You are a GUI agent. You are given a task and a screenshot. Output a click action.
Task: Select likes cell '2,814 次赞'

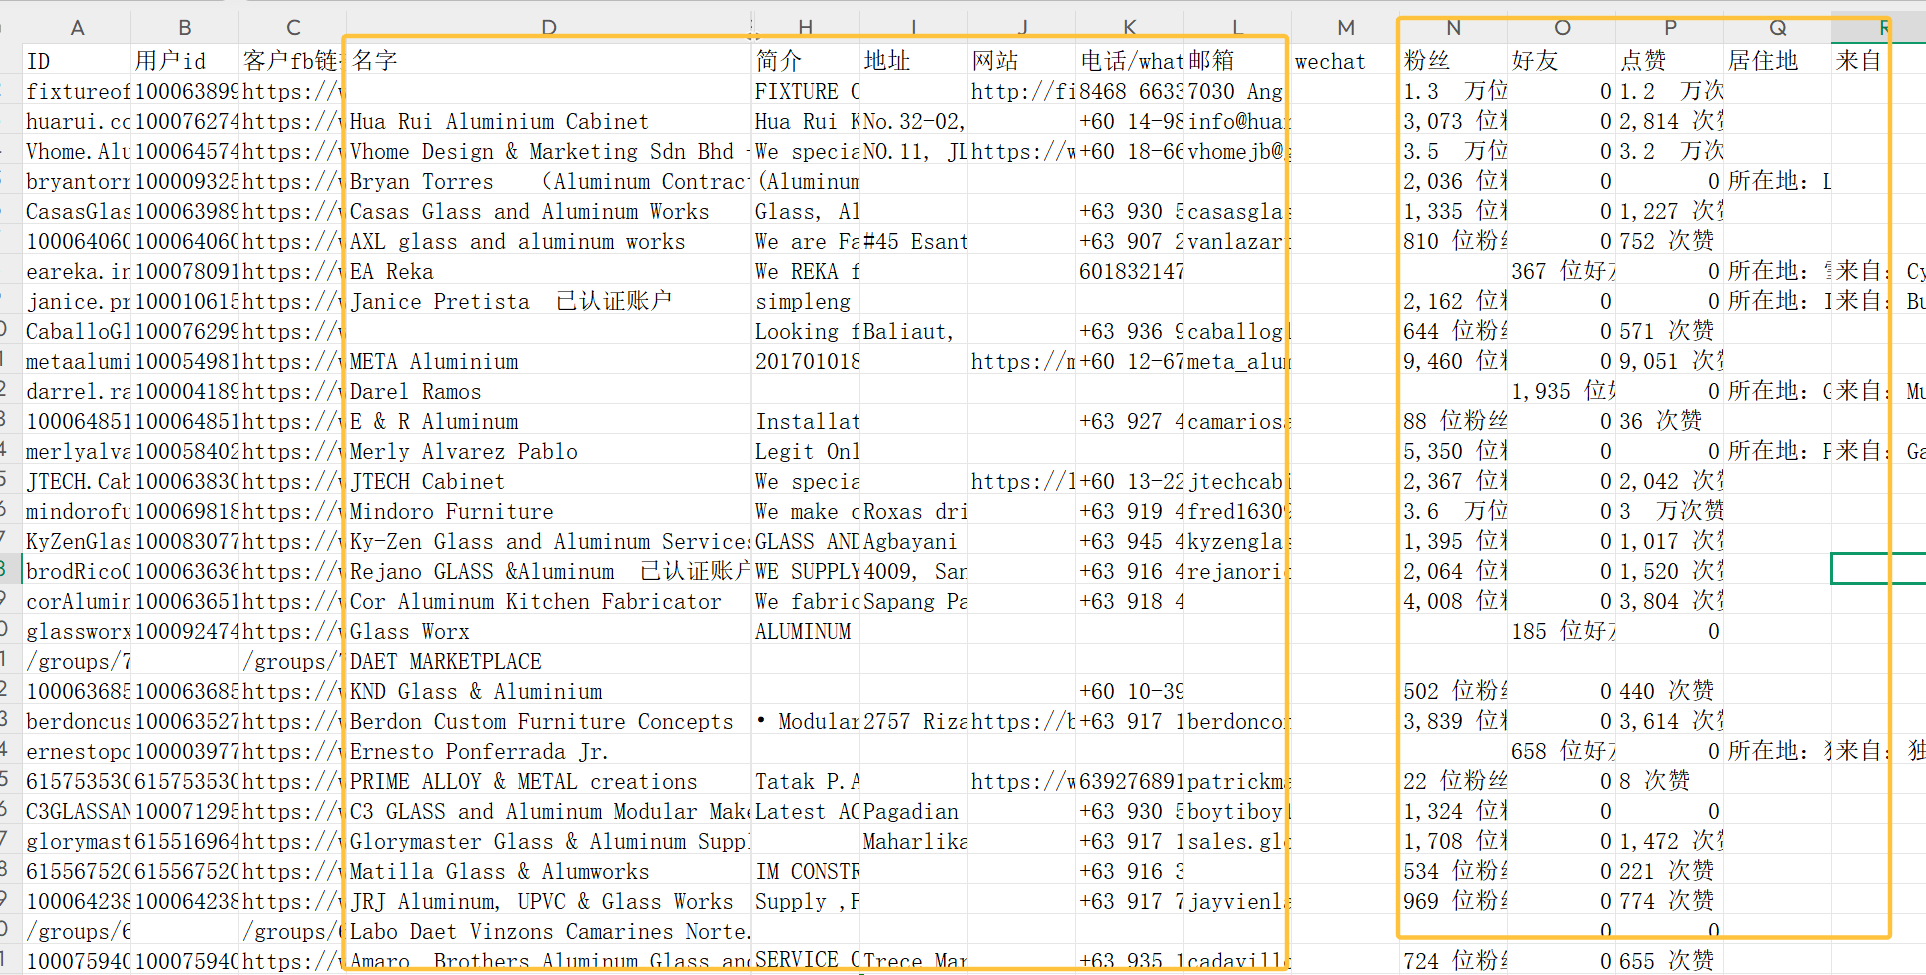coord(1670,121)
